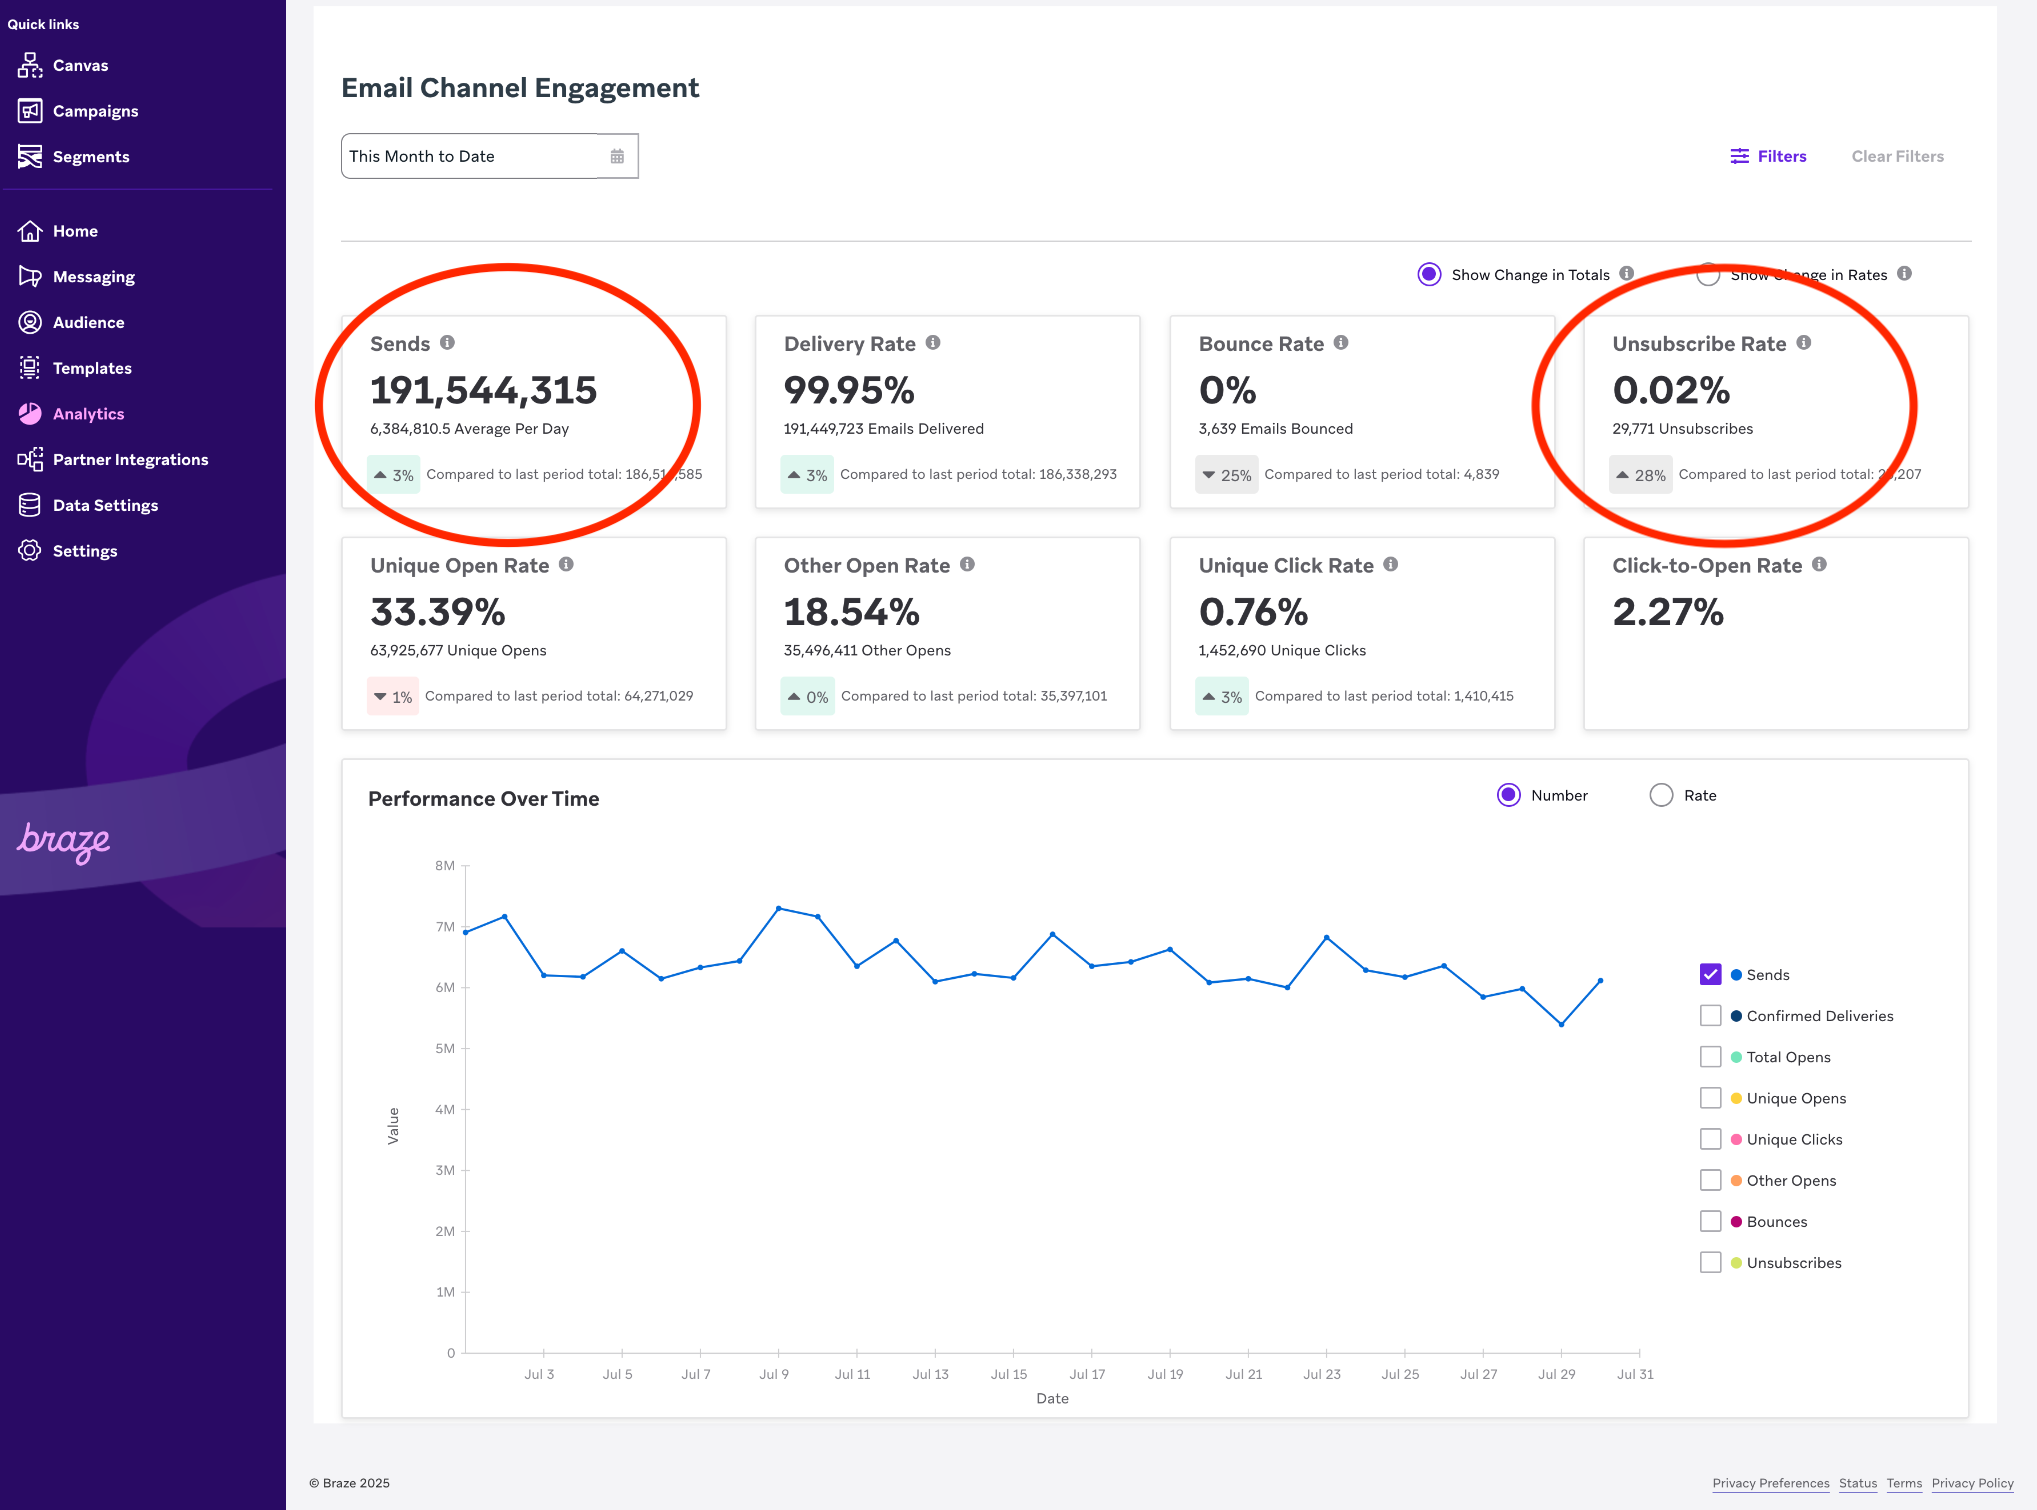Click the Segments icon in the sidebar

30,157
